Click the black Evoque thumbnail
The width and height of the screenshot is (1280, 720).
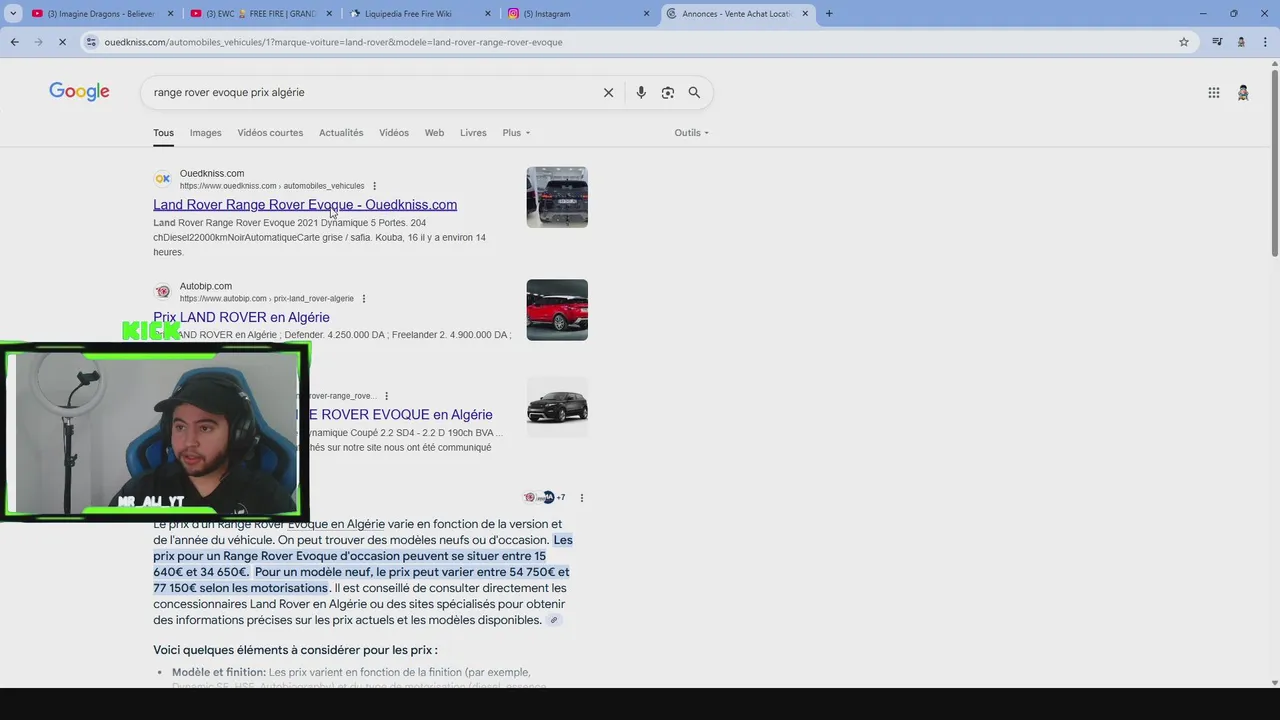coord(557,407)
